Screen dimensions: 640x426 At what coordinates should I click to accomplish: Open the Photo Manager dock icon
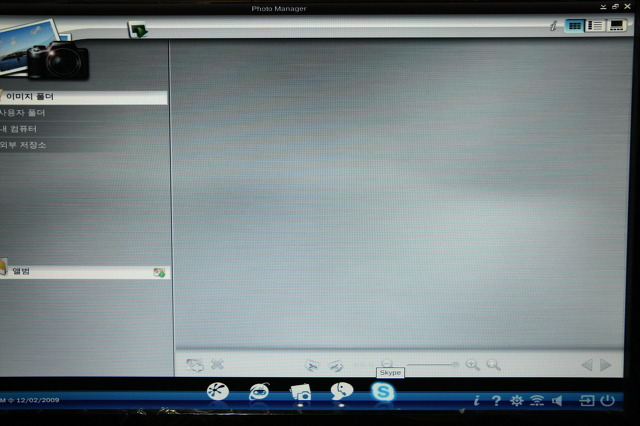pos(301,392)
